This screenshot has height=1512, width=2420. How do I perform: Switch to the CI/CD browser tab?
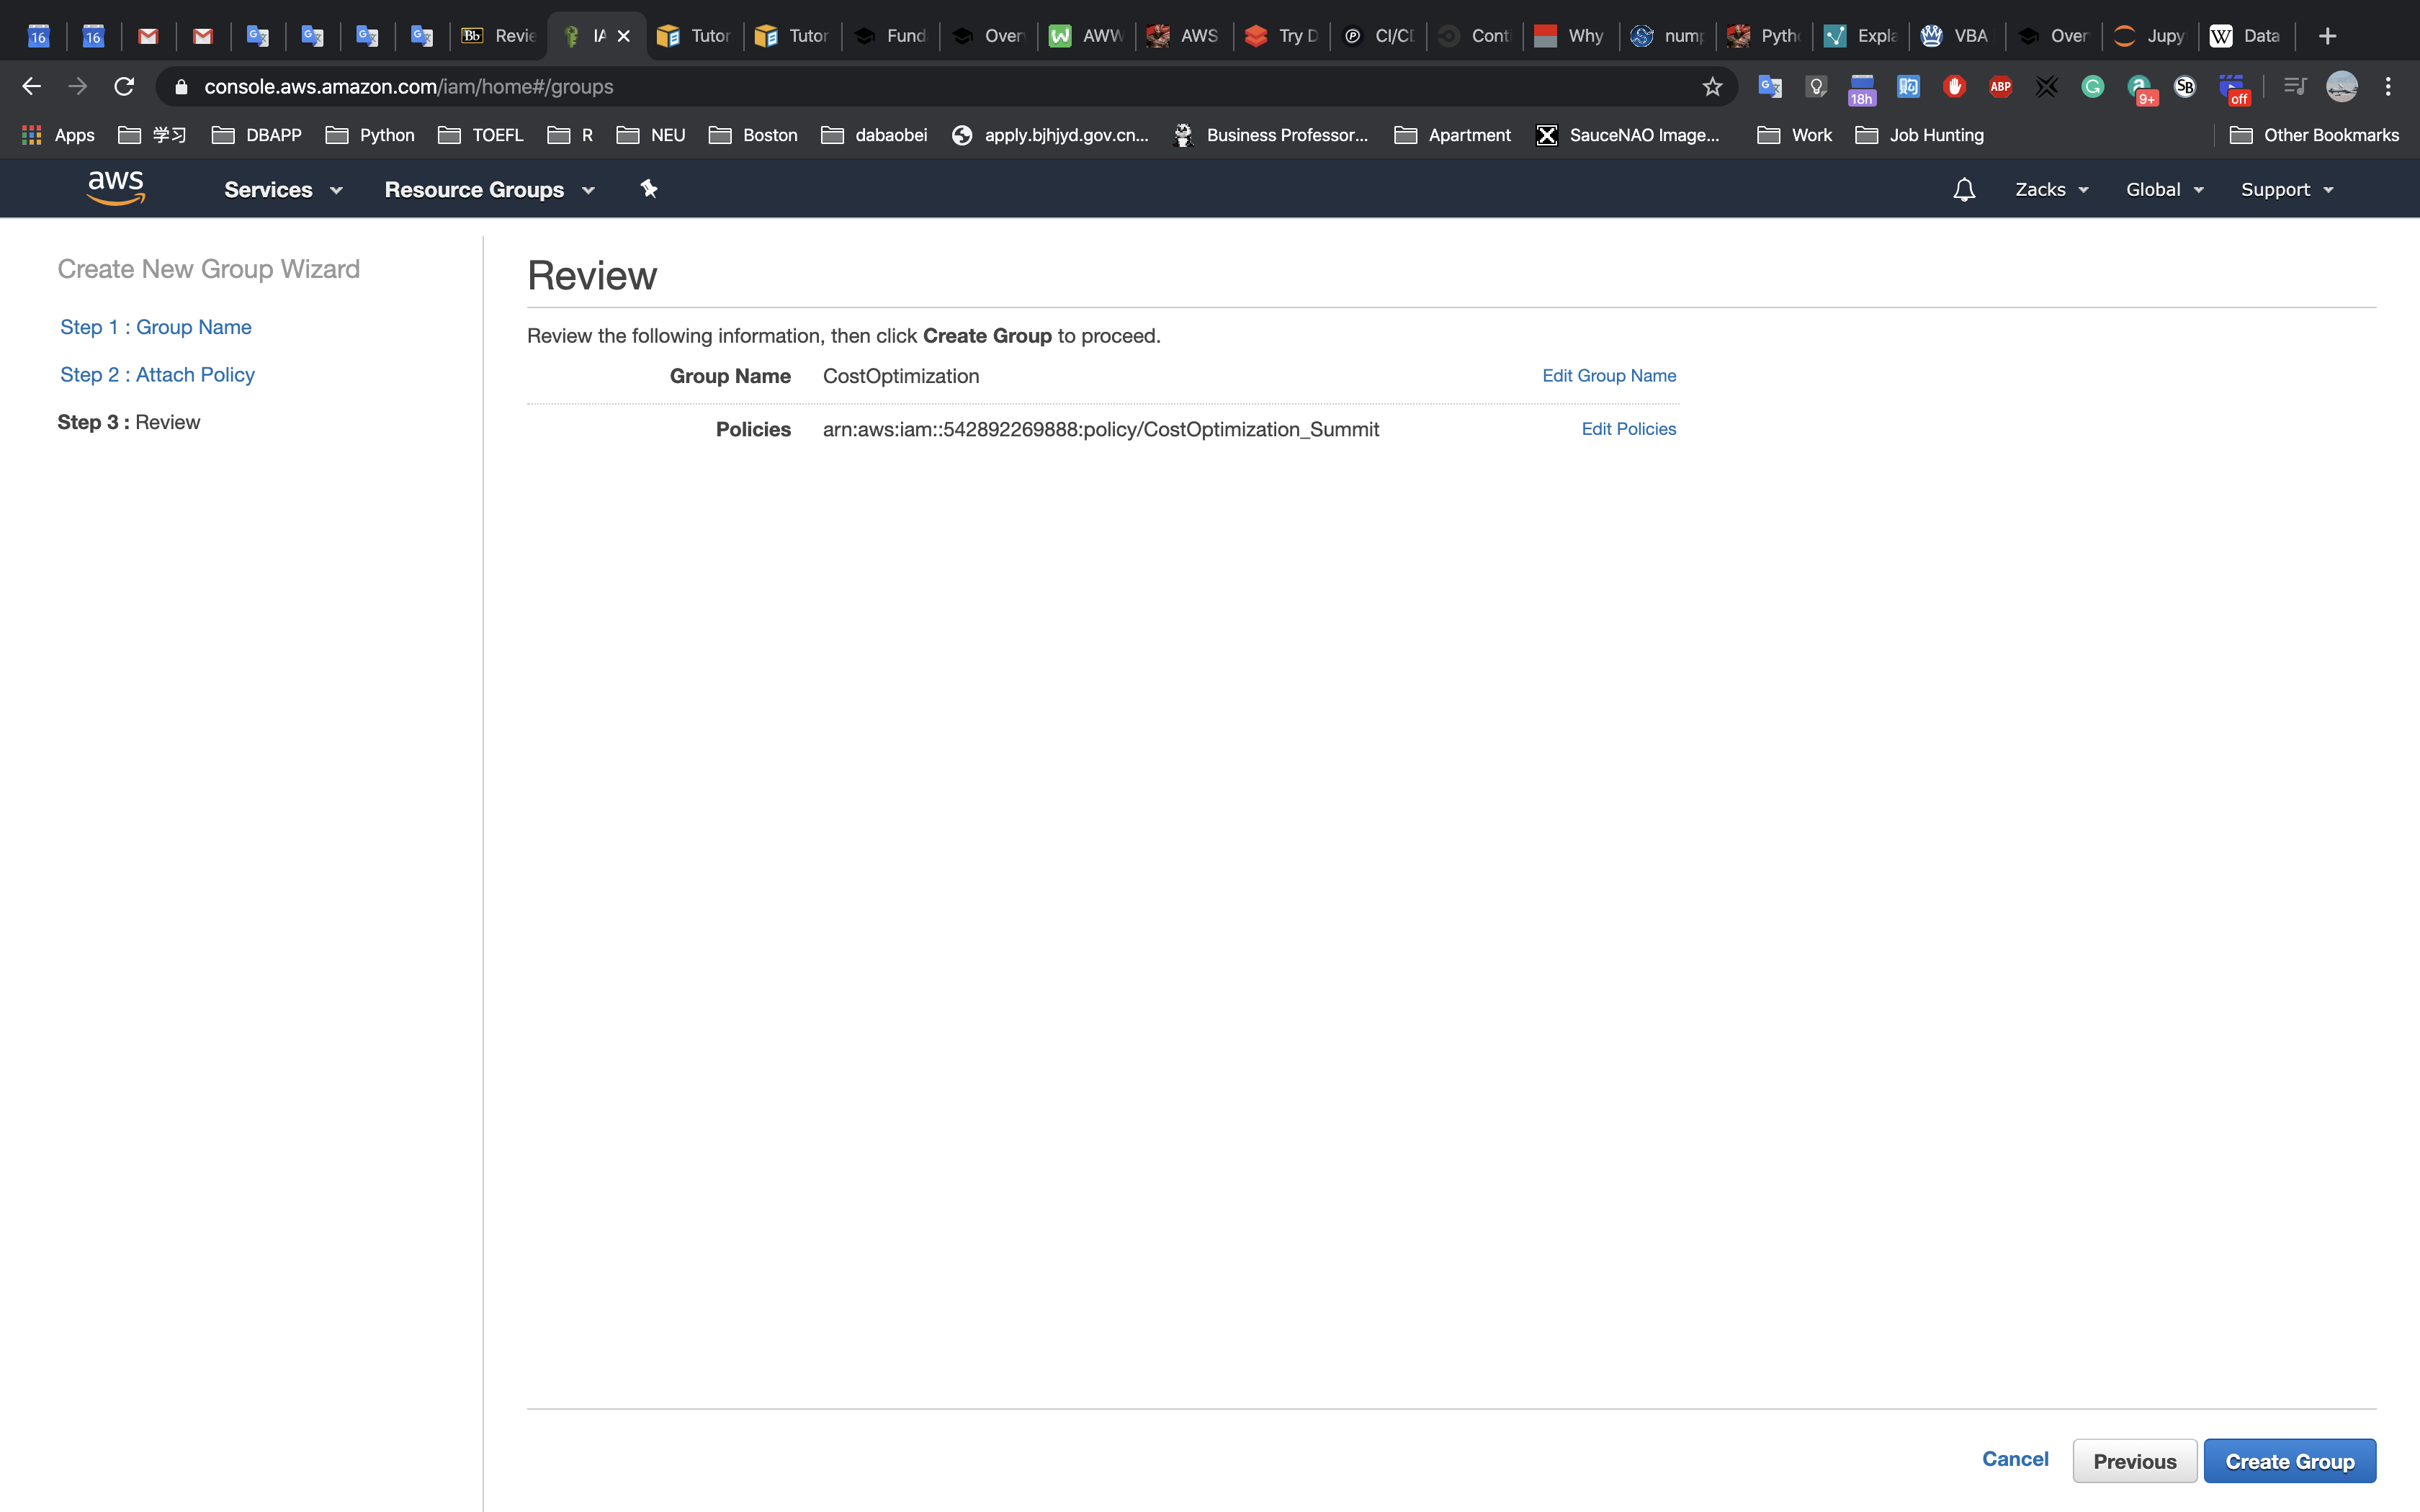click(1380, 36)
